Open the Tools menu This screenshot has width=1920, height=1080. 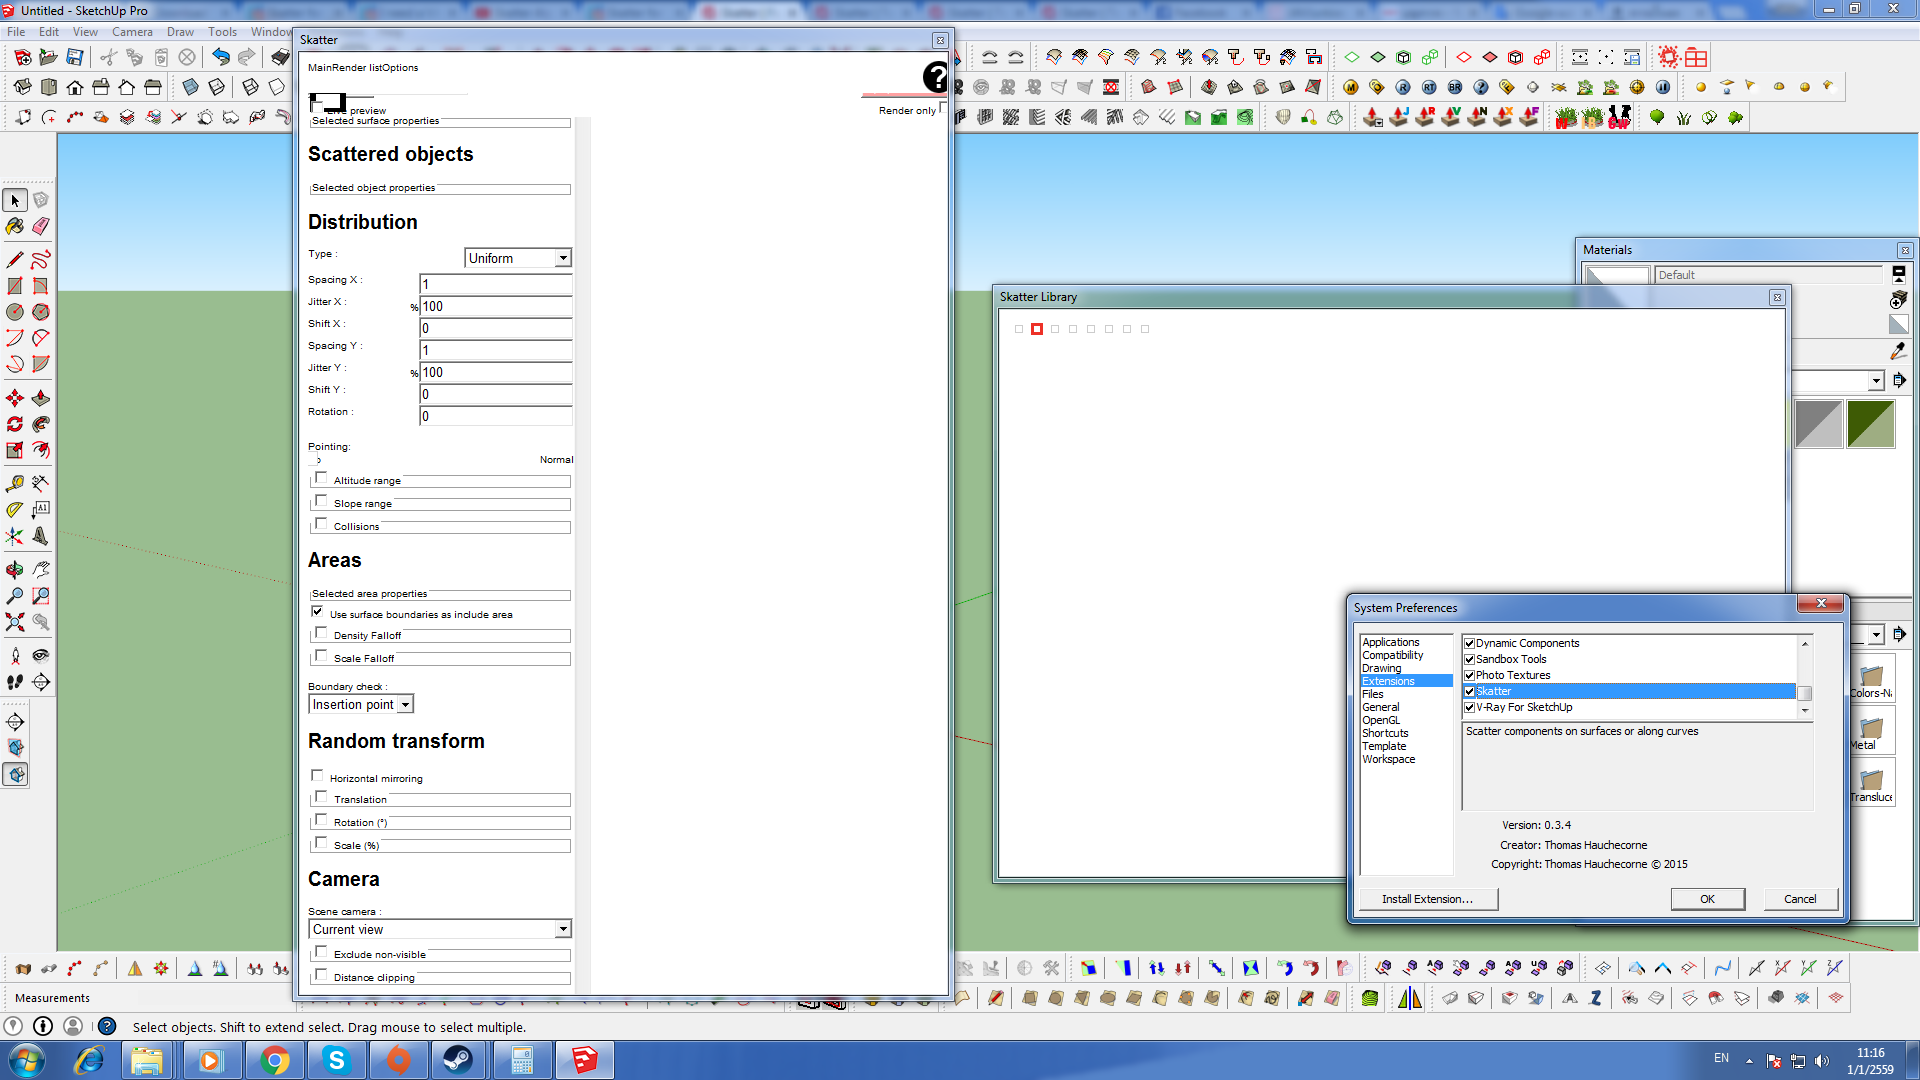tap(222, 32)
